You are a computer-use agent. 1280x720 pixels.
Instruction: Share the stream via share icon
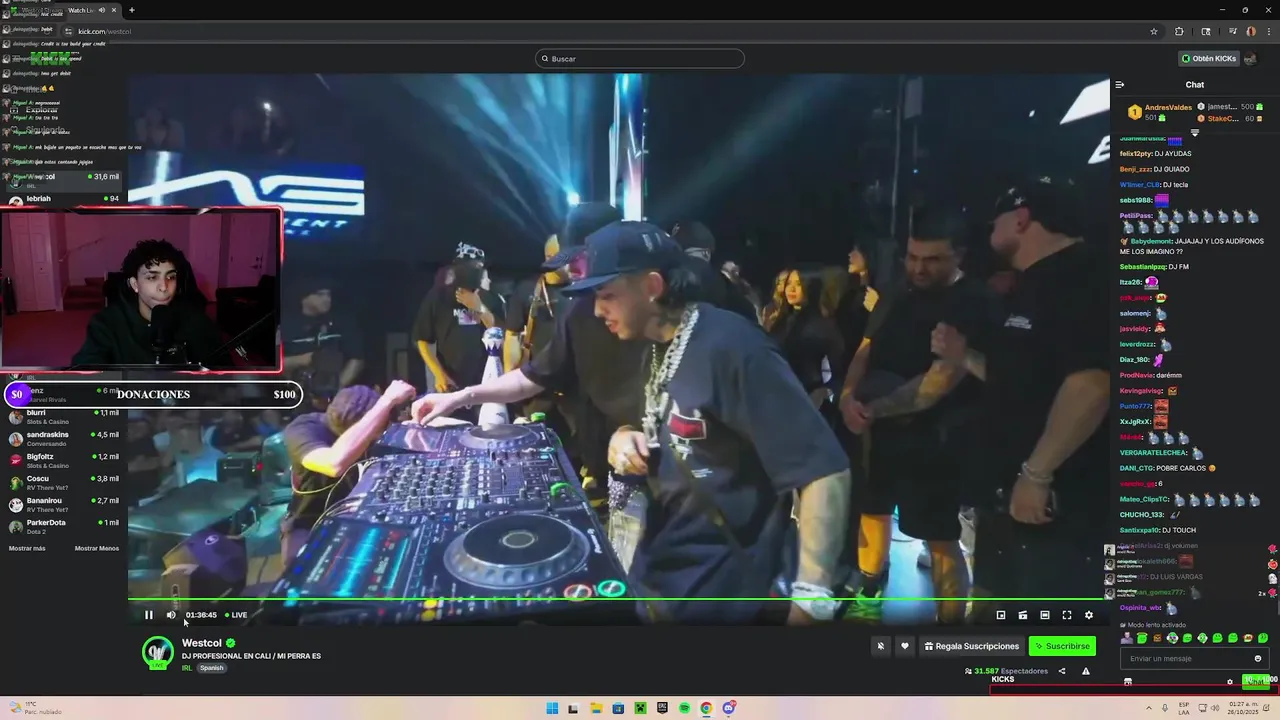(1062, 671)
